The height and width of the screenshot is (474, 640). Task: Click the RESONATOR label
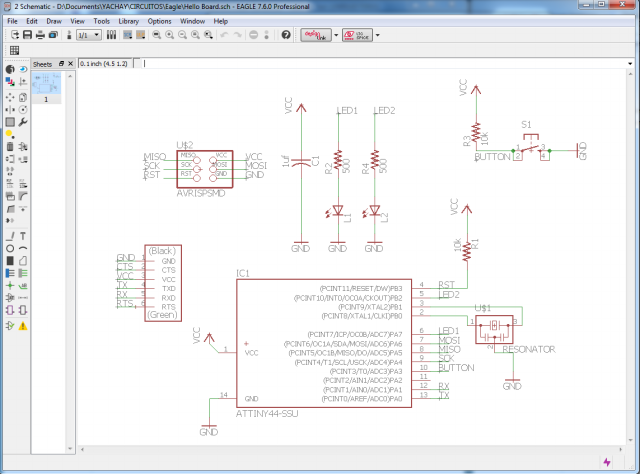[x=529, y=349]
